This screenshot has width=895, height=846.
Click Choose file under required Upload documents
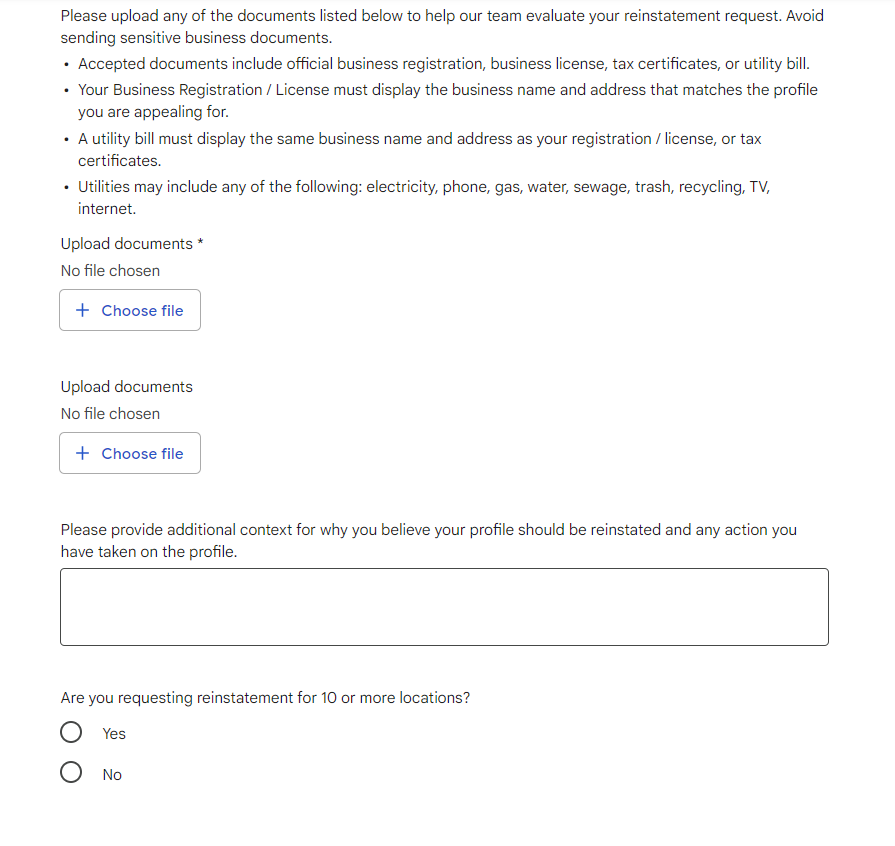130,310
